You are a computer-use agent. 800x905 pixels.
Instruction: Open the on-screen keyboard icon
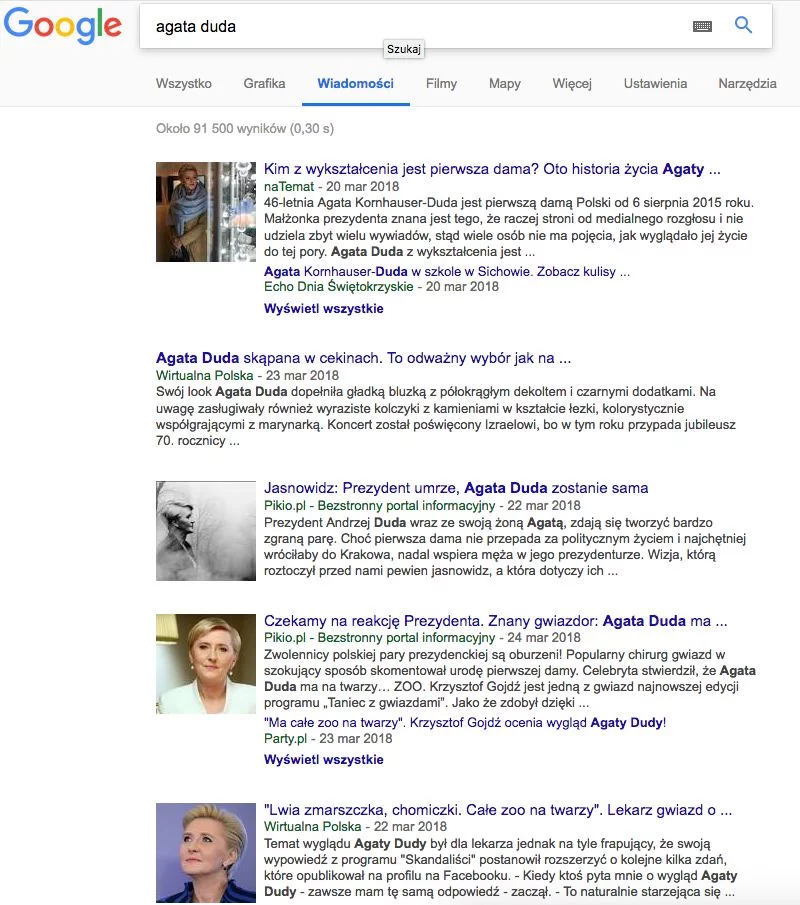(702, 26)
